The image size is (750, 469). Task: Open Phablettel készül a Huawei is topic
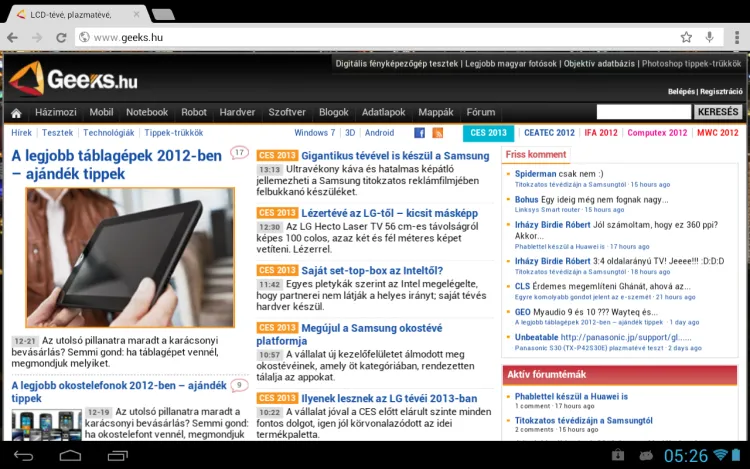click(571, 396)
